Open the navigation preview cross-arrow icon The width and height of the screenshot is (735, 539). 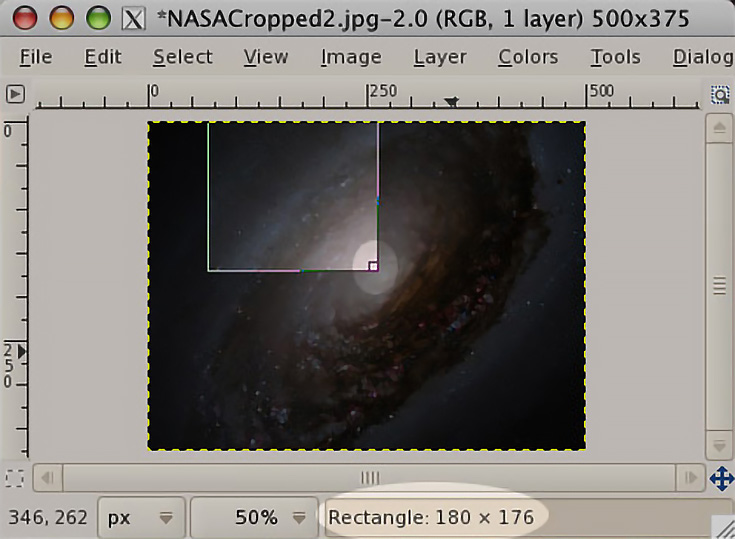[721, 479]
